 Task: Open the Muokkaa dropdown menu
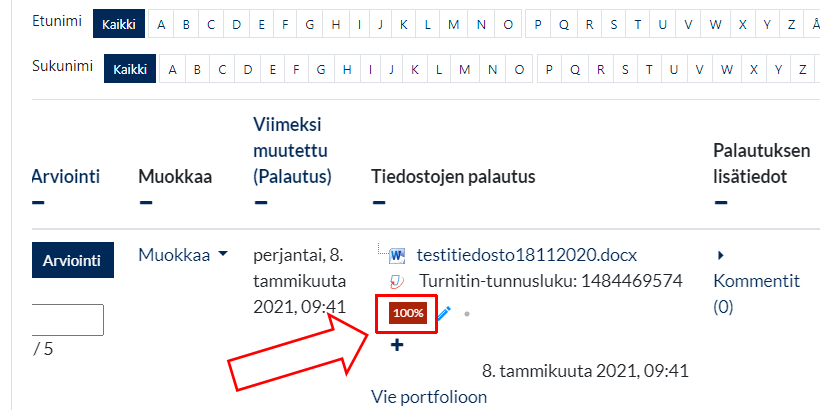pyautogui.click(x=182, y=255)
